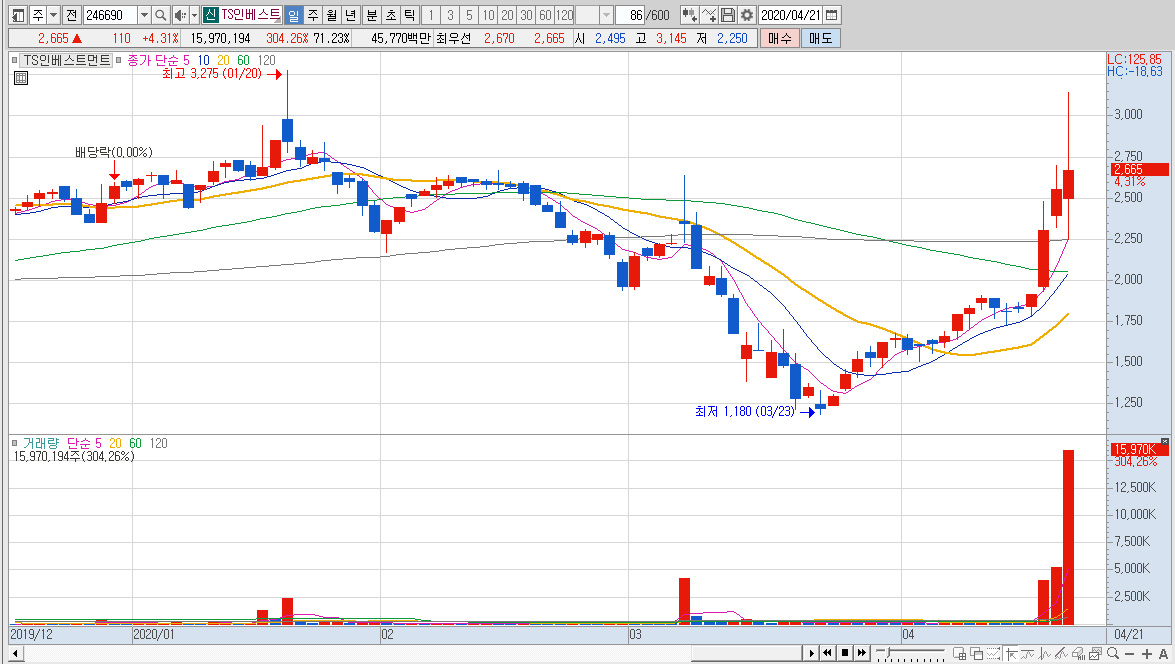This screenshot has height=664, width=1175.
Task: Click the 60-day moving average green legend number
Action: pos(243,60)
